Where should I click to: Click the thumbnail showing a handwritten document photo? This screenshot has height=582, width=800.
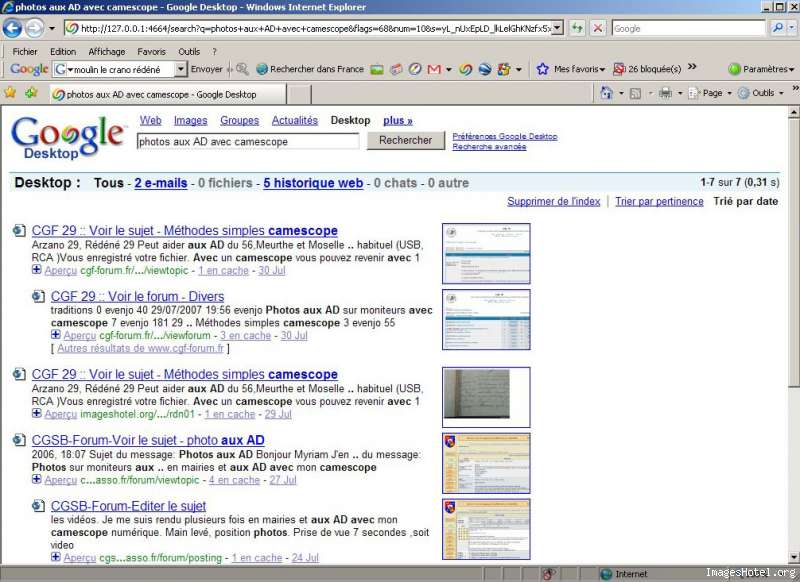pyautogui.click(x=486, y=397)
